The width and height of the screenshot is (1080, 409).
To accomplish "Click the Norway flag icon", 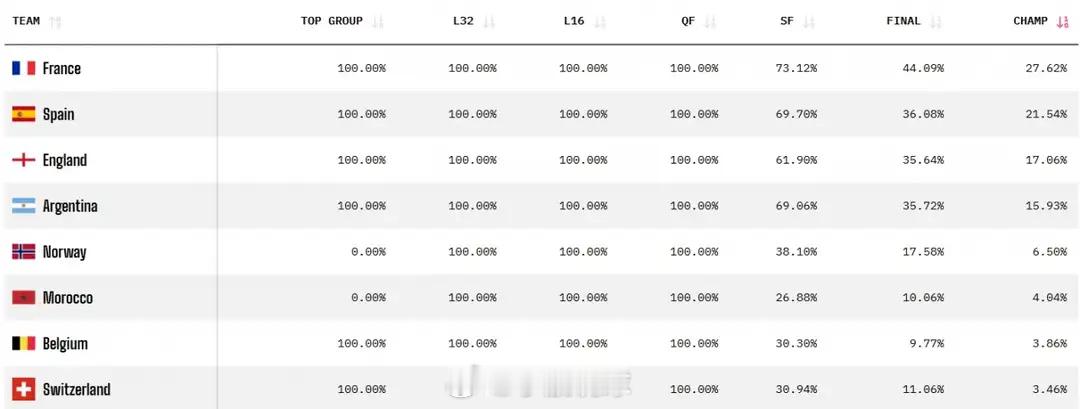I will point(23,252).
